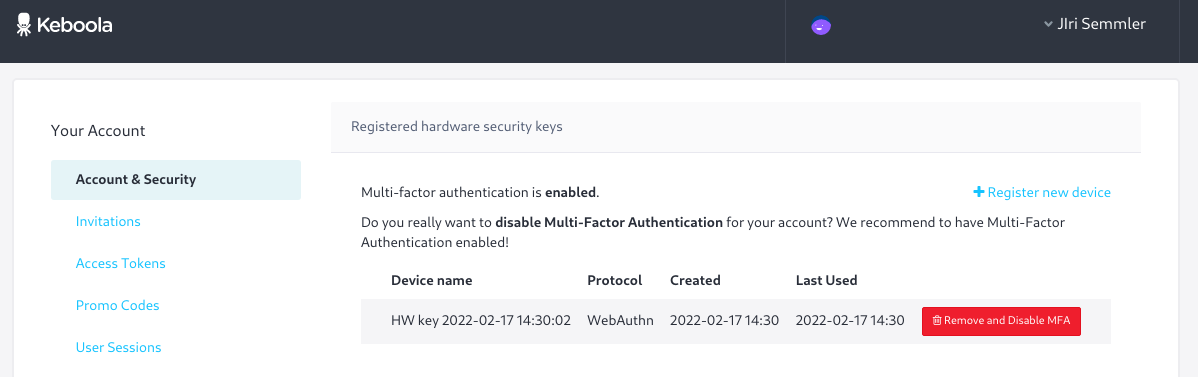Go to the Invitations section

click(x=108, y=222)
